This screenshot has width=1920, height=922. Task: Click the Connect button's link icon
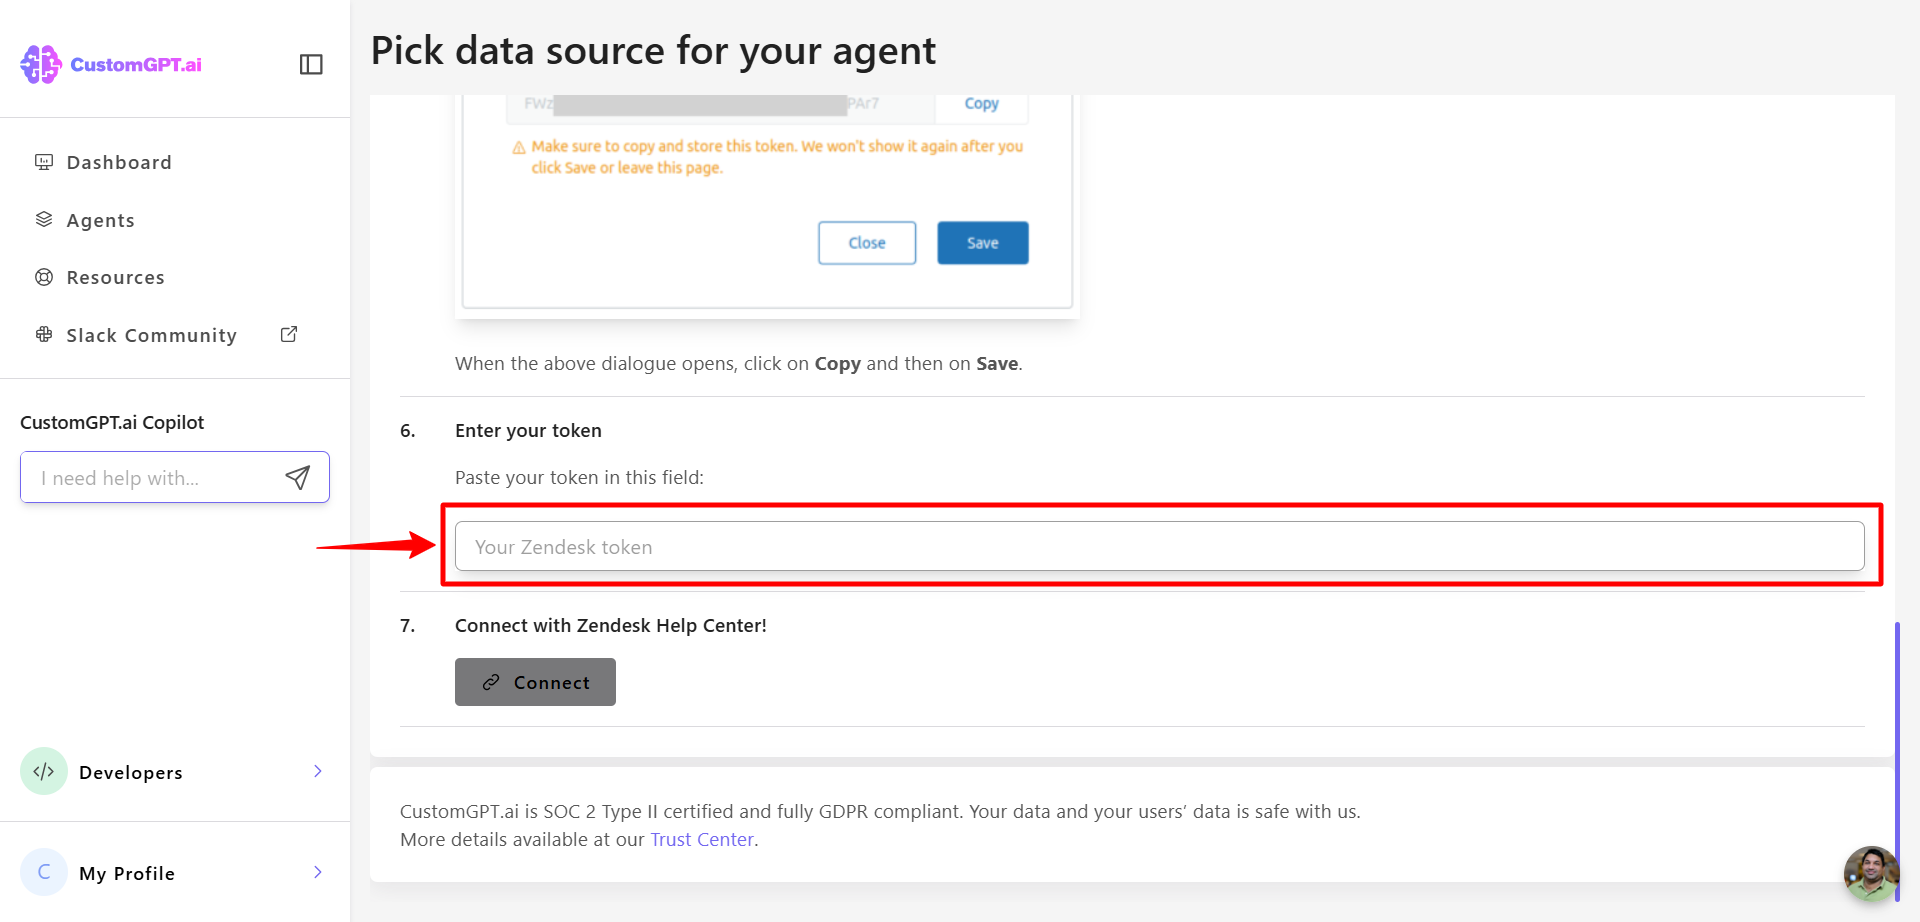[x=491, y=682]
